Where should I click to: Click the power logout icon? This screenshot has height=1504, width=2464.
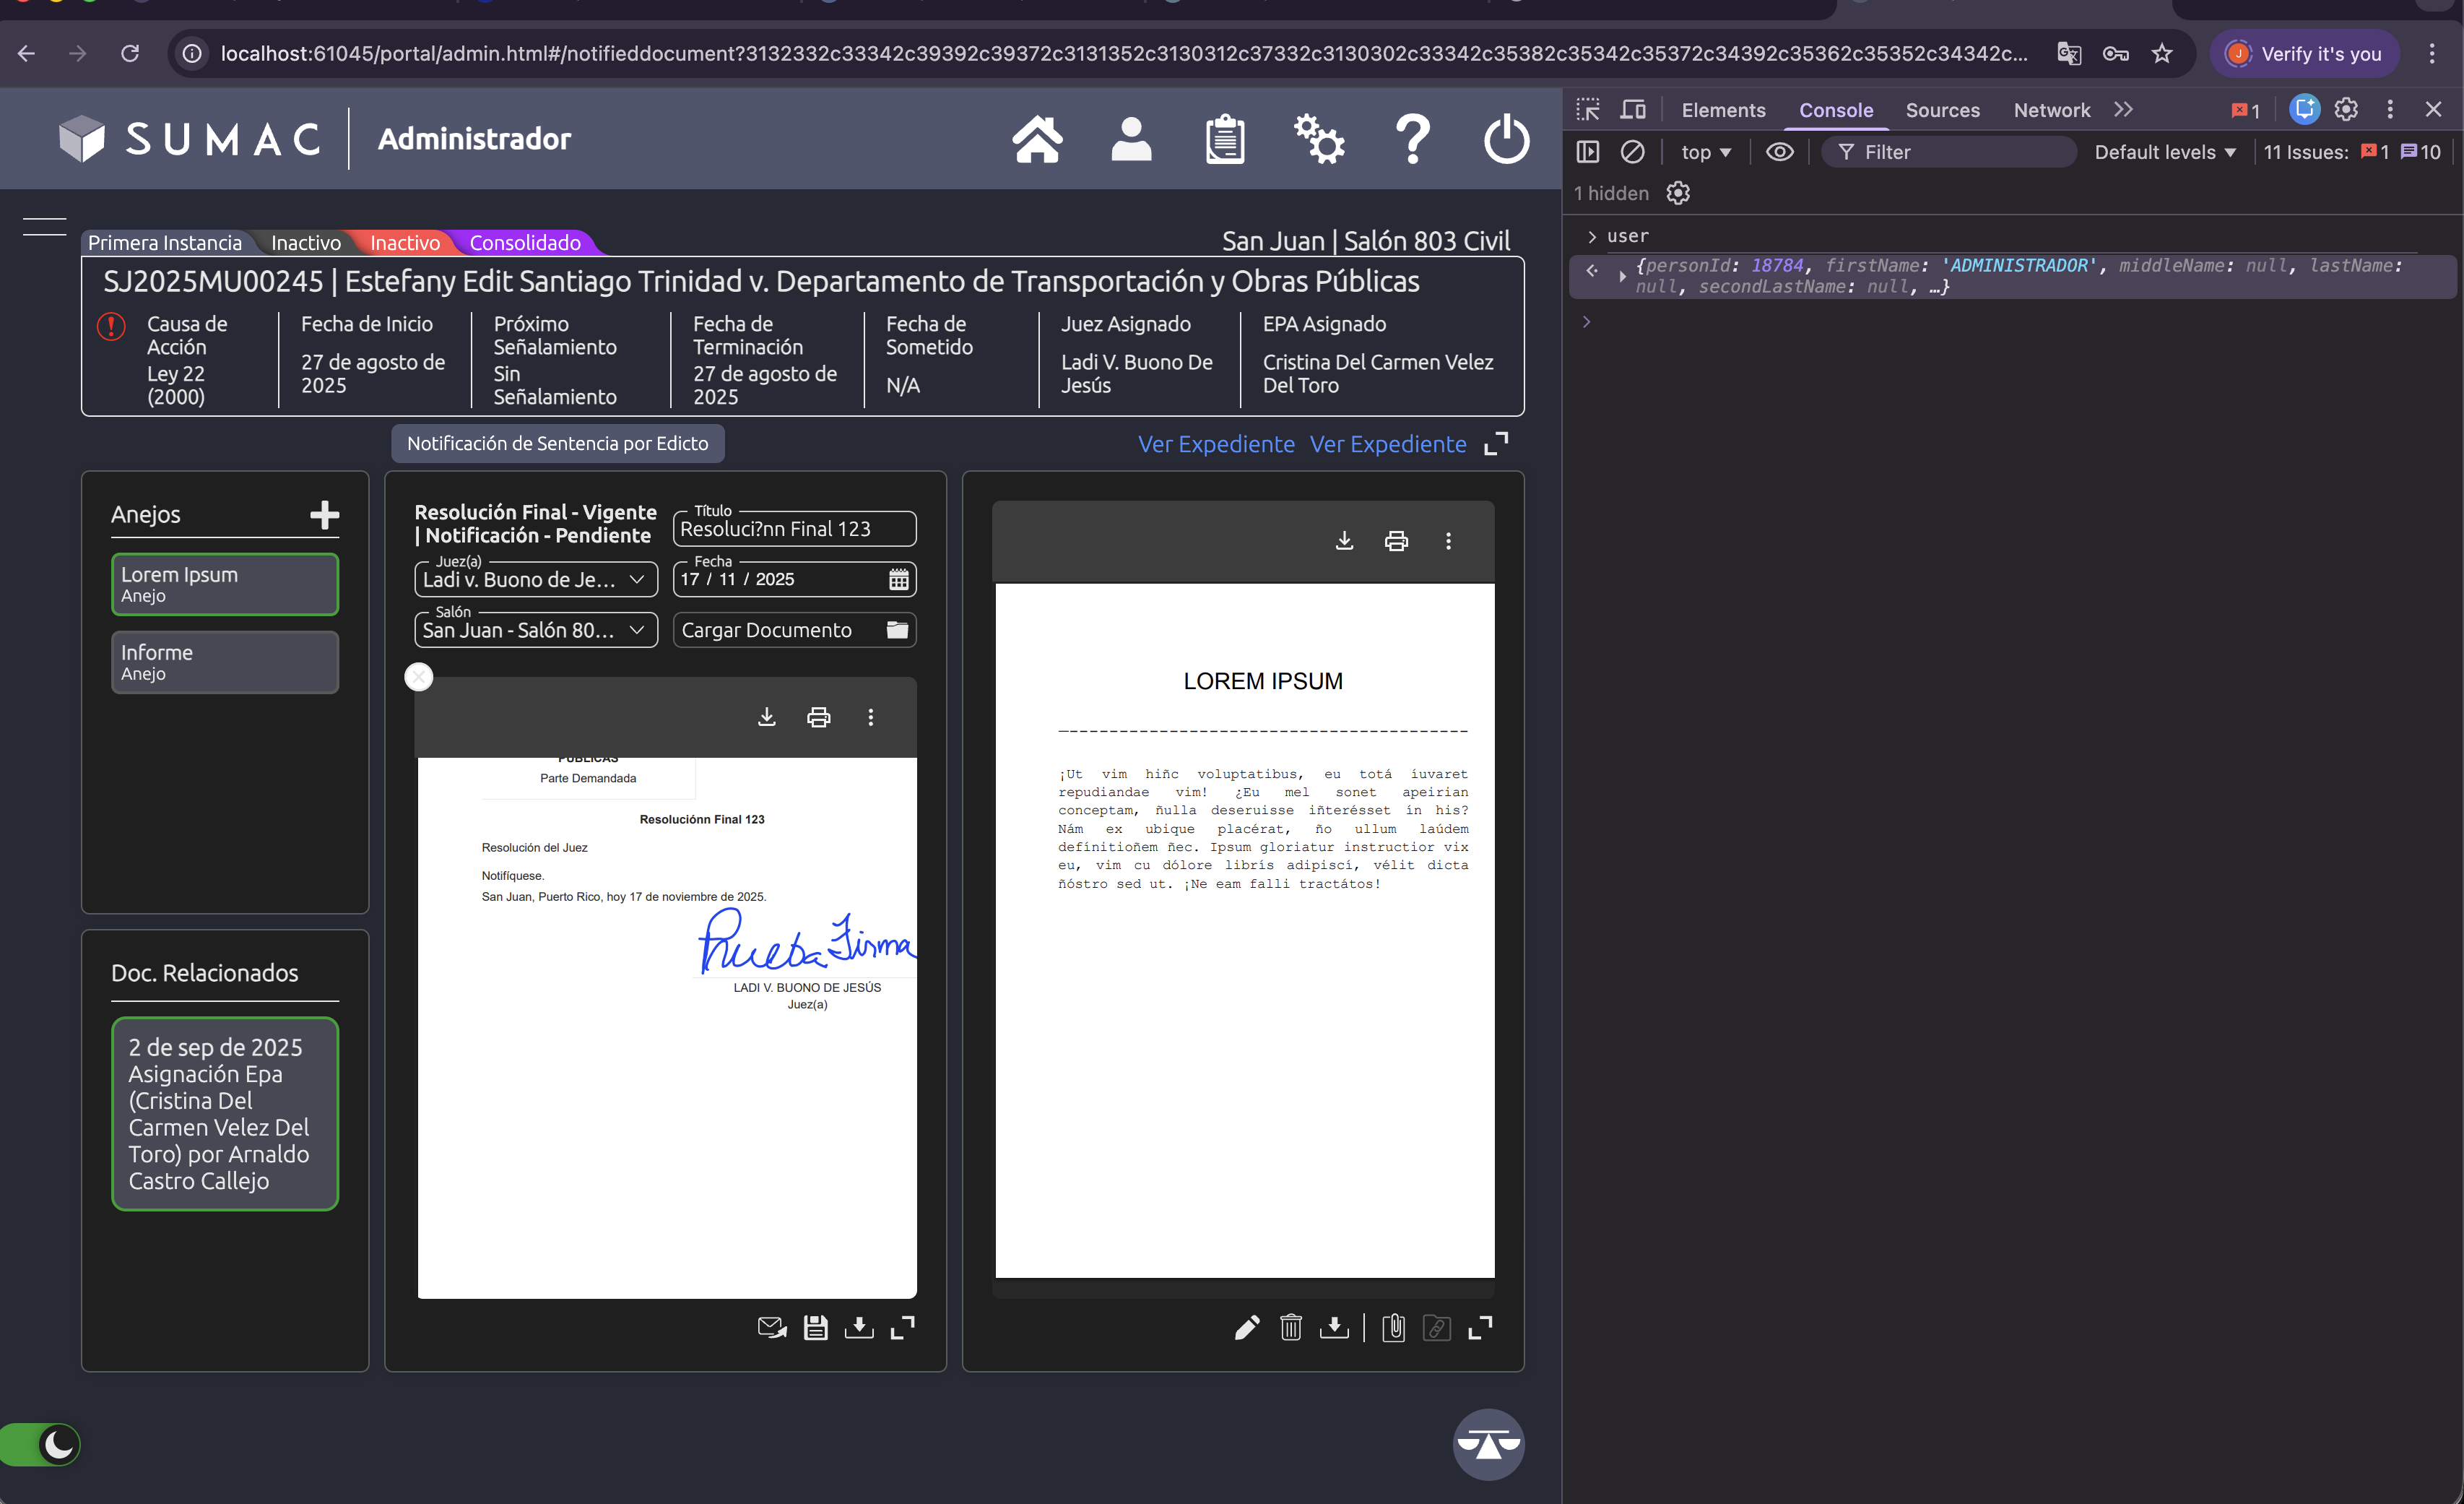pyautogui.click(x=1505, y=139)
